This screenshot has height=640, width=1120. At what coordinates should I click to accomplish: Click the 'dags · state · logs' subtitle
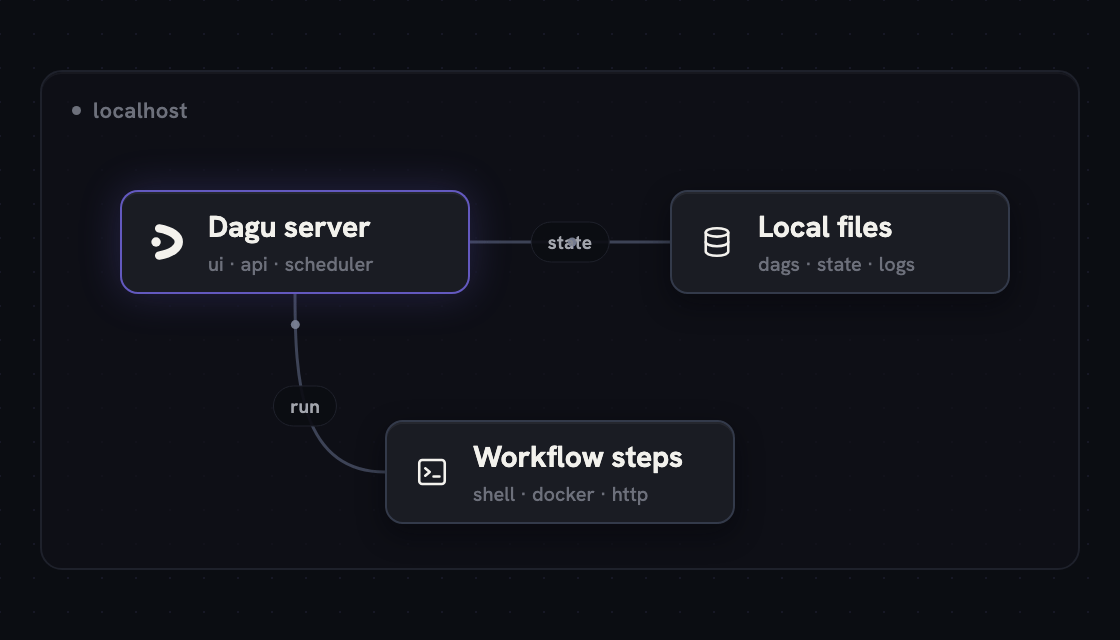(x=836, y=264)
